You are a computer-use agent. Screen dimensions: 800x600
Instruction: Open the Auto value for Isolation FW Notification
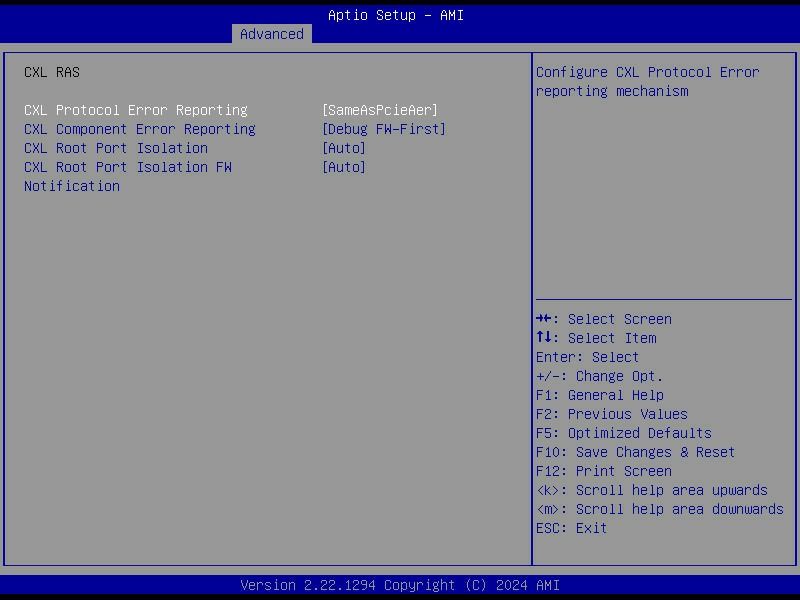point(344,167)
